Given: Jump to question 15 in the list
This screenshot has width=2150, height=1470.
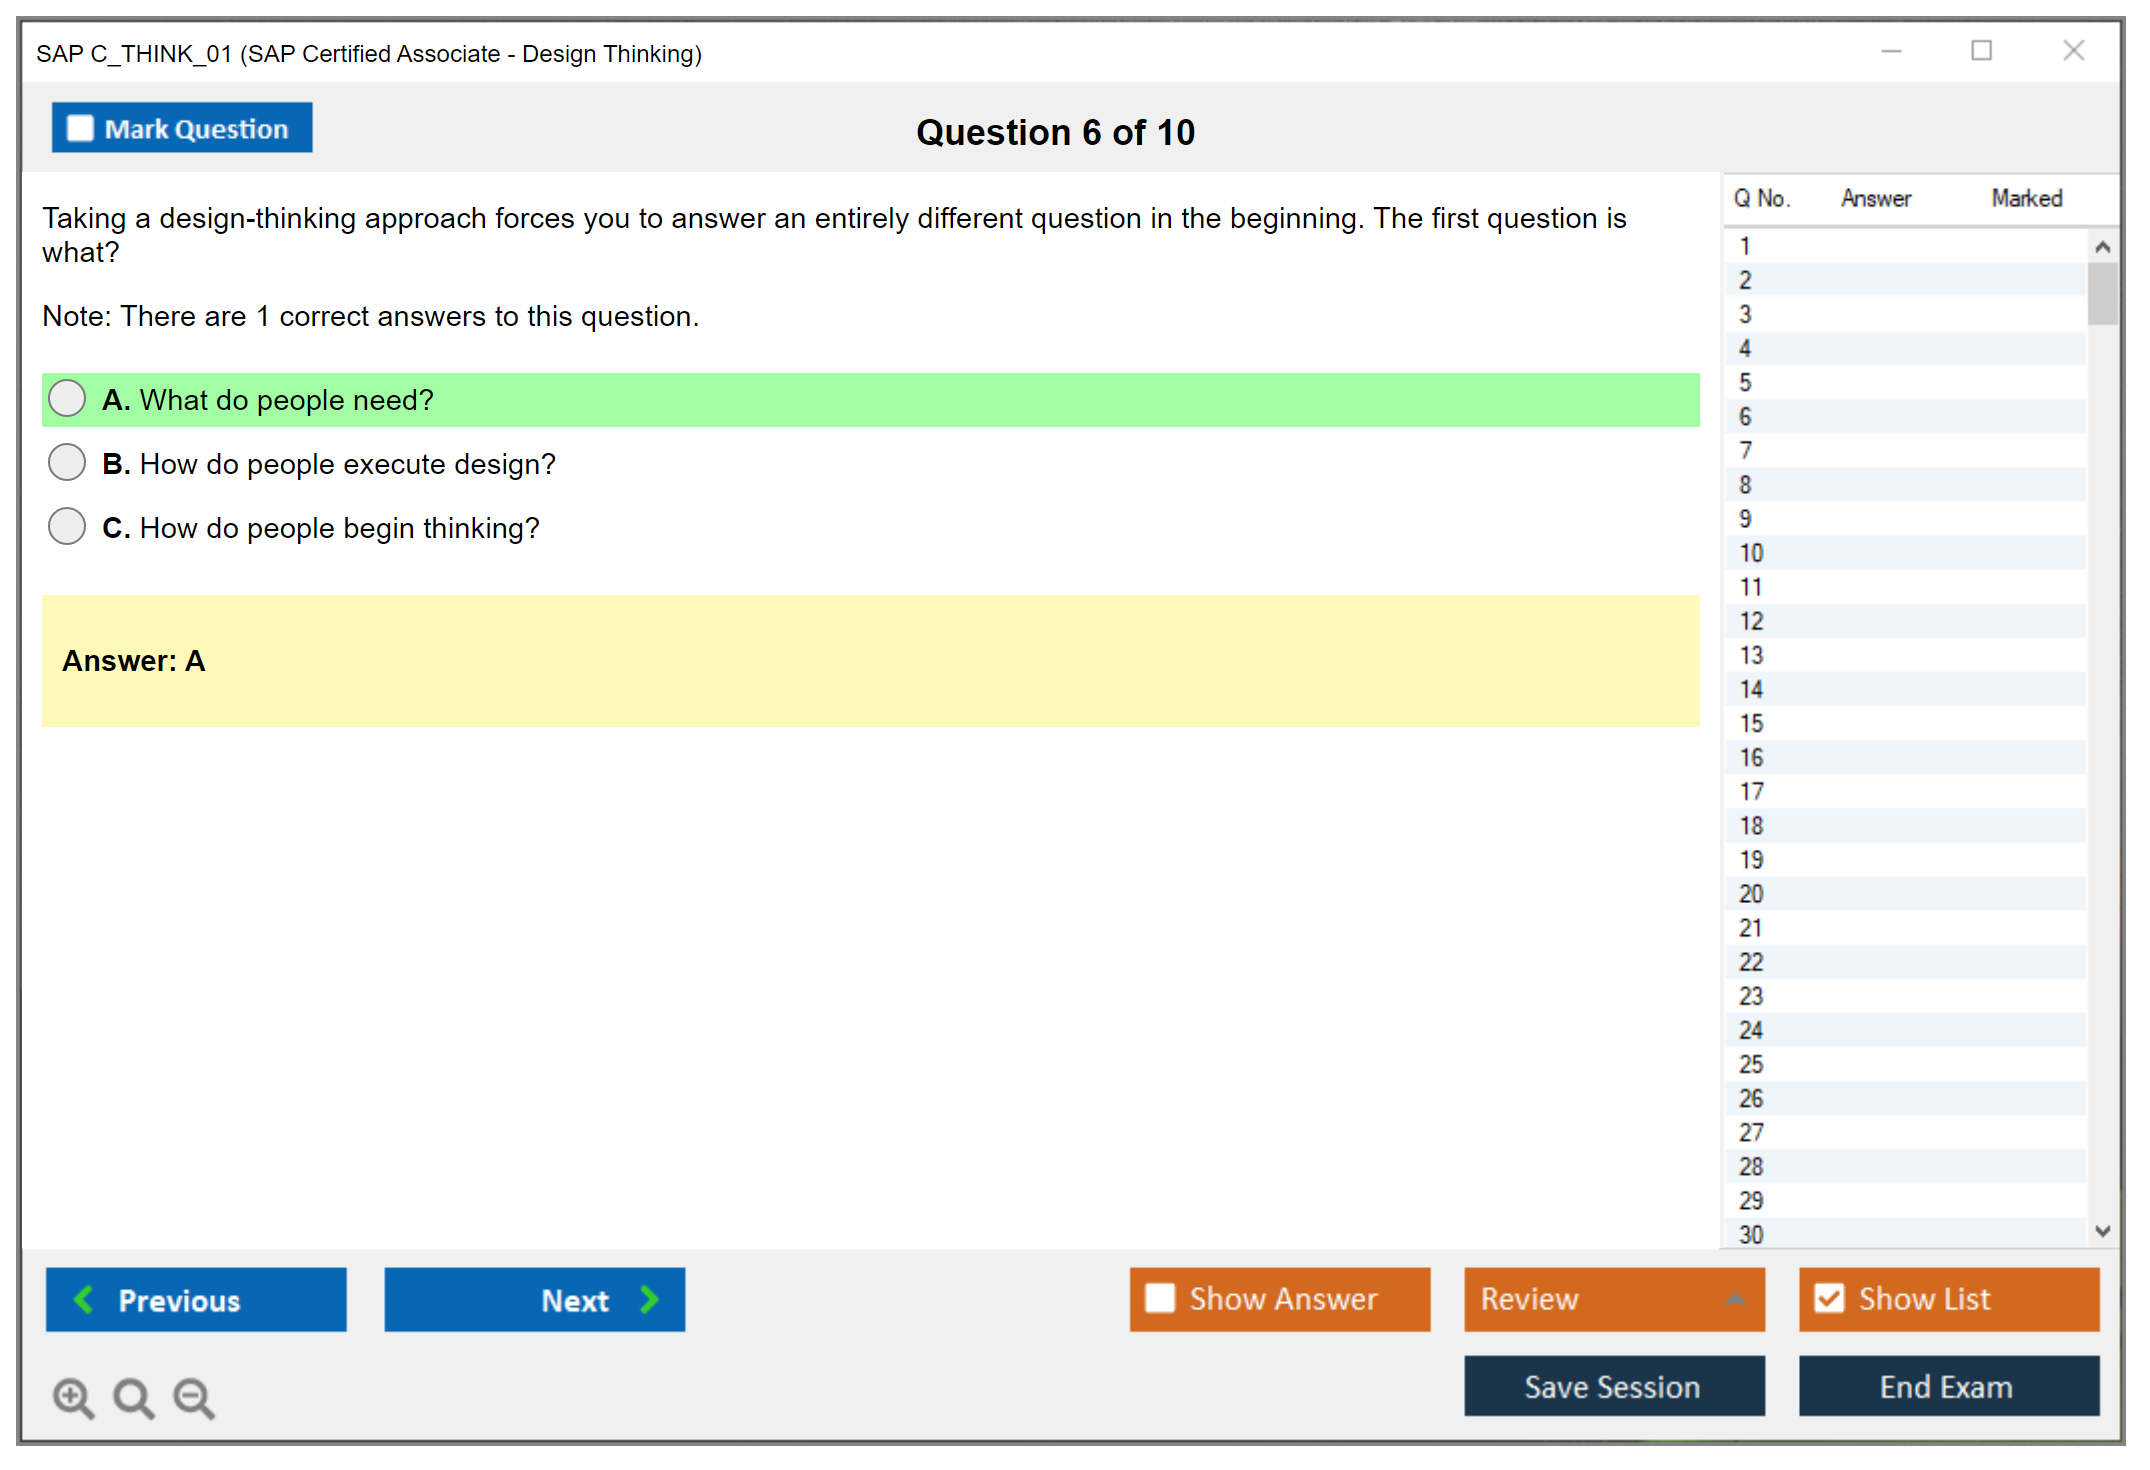Looking at the screenshot, I should tap(1751, 723).
